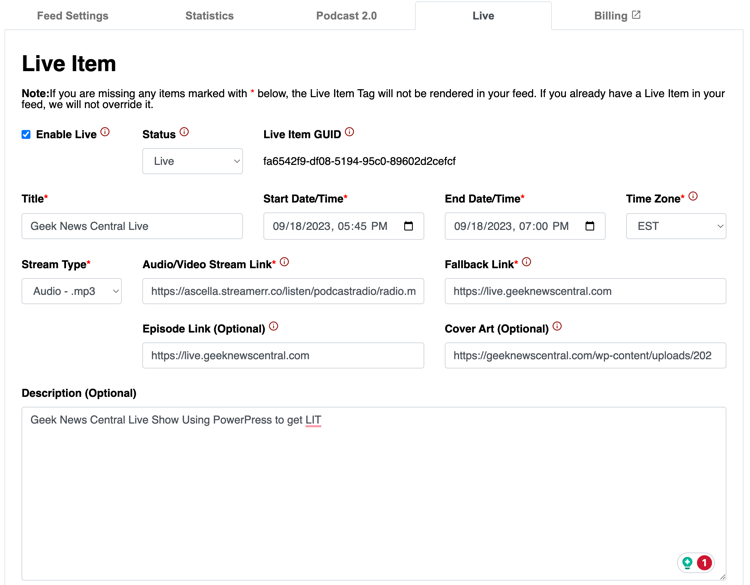Open calendar picker for Start Date/Time

tap(408, 226)
